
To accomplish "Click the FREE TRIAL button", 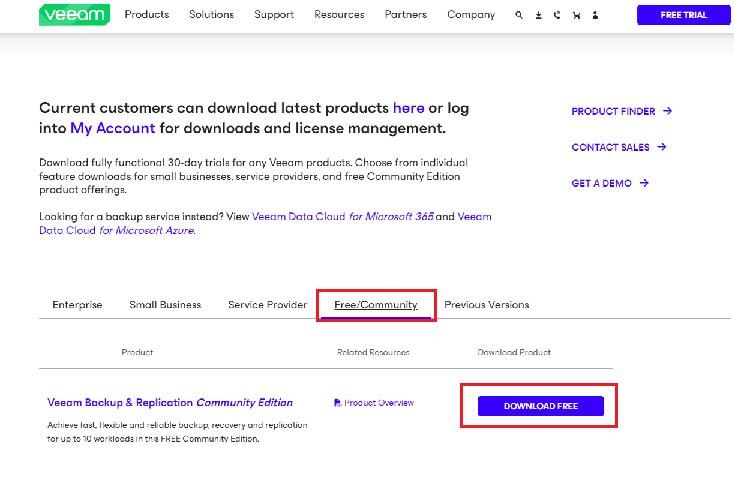I will click(683, 15).
